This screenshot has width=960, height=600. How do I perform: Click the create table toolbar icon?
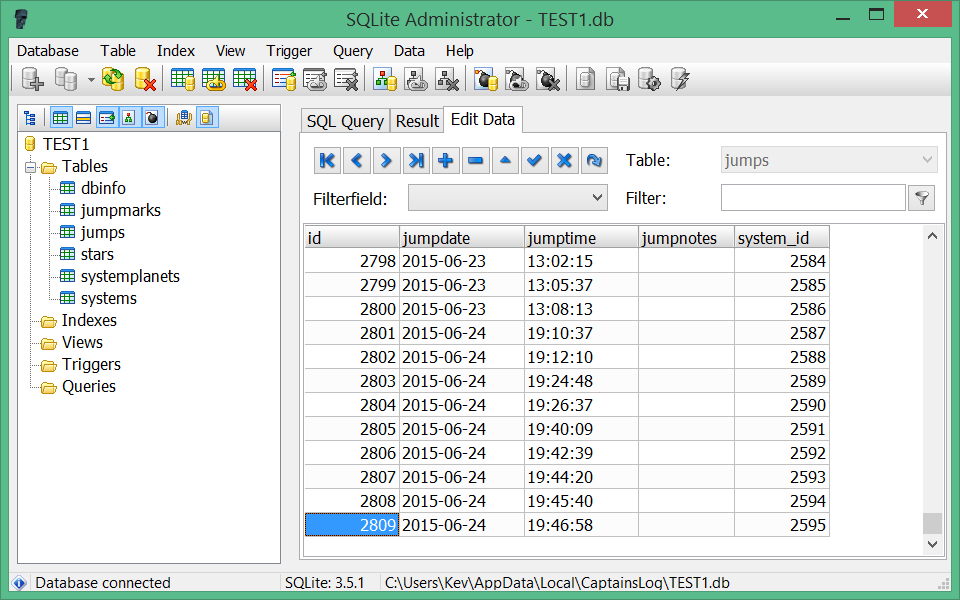(x=182, y=80)
